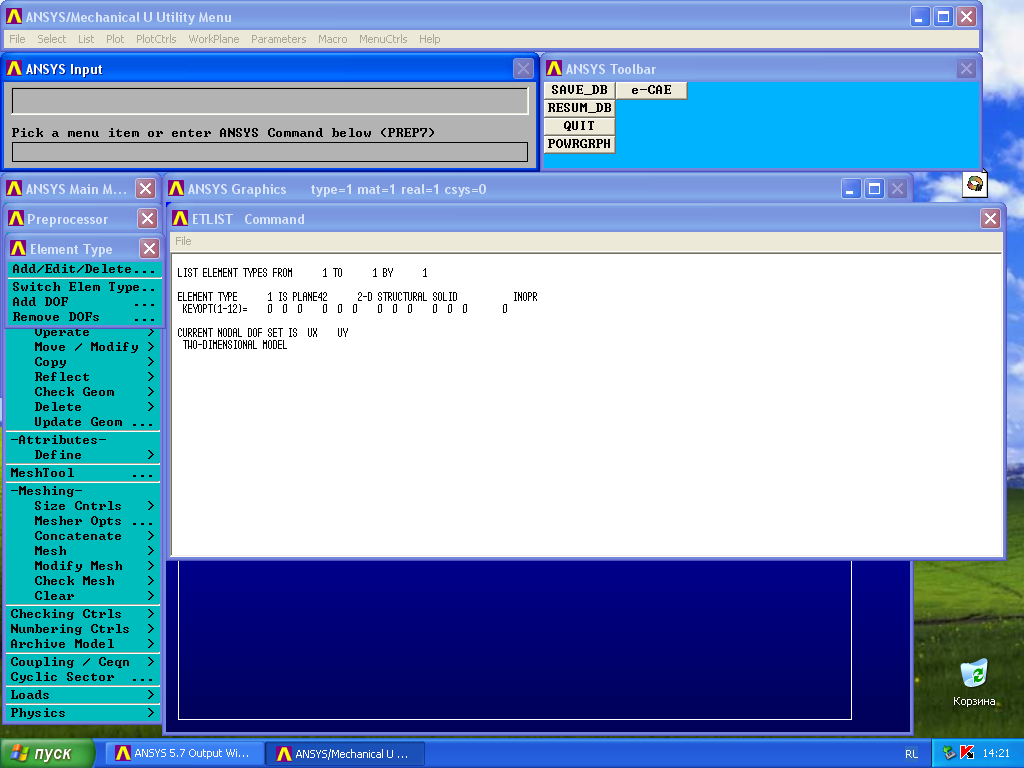The height and width of the screenshot is (768, 1024).
Task: Switch to ANSYS 5.7 Output Window taskbar item
Action: 184,754
